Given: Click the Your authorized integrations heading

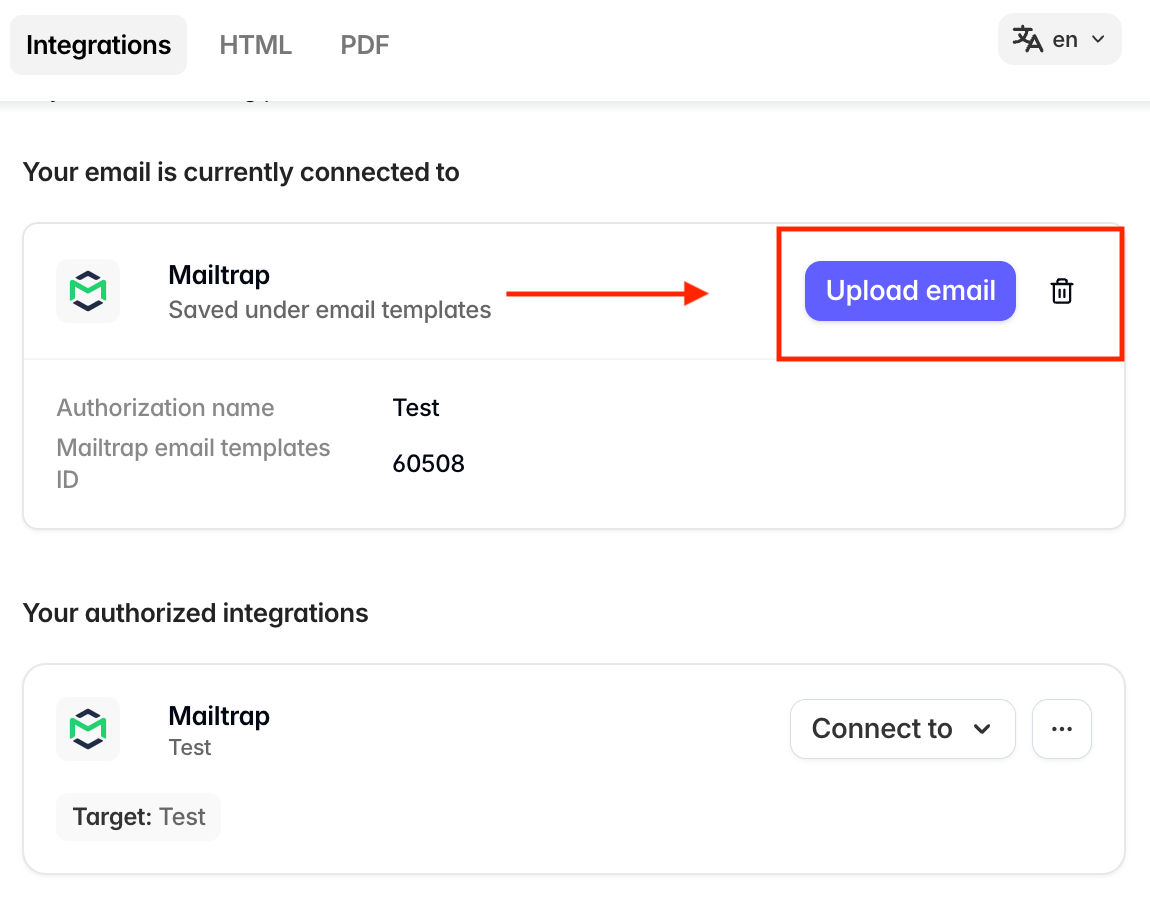Looking at the screenshot, I should point(195,613).
